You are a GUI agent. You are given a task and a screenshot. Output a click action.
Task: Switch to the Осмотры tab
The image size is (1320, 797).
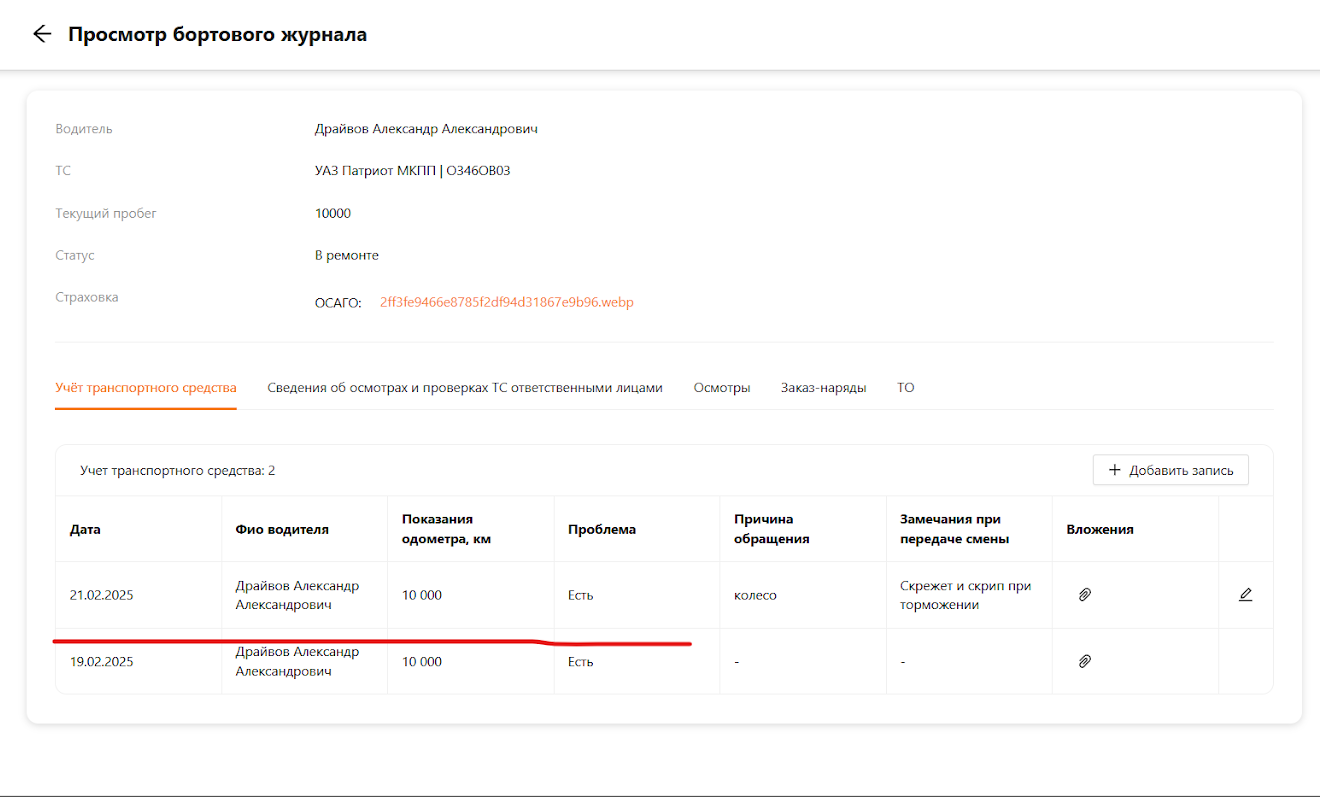[x=722, y=387]
